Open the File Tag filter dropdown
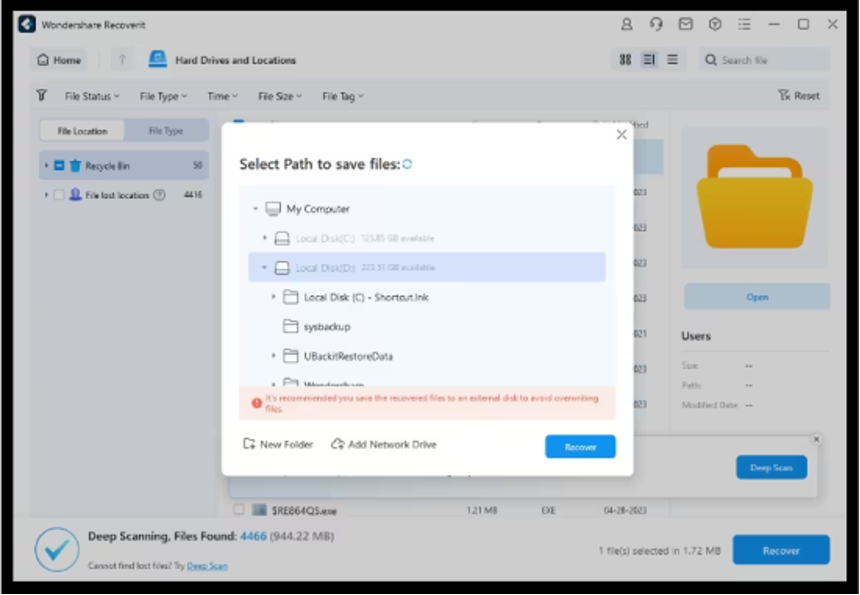 (x=343, y=97)
